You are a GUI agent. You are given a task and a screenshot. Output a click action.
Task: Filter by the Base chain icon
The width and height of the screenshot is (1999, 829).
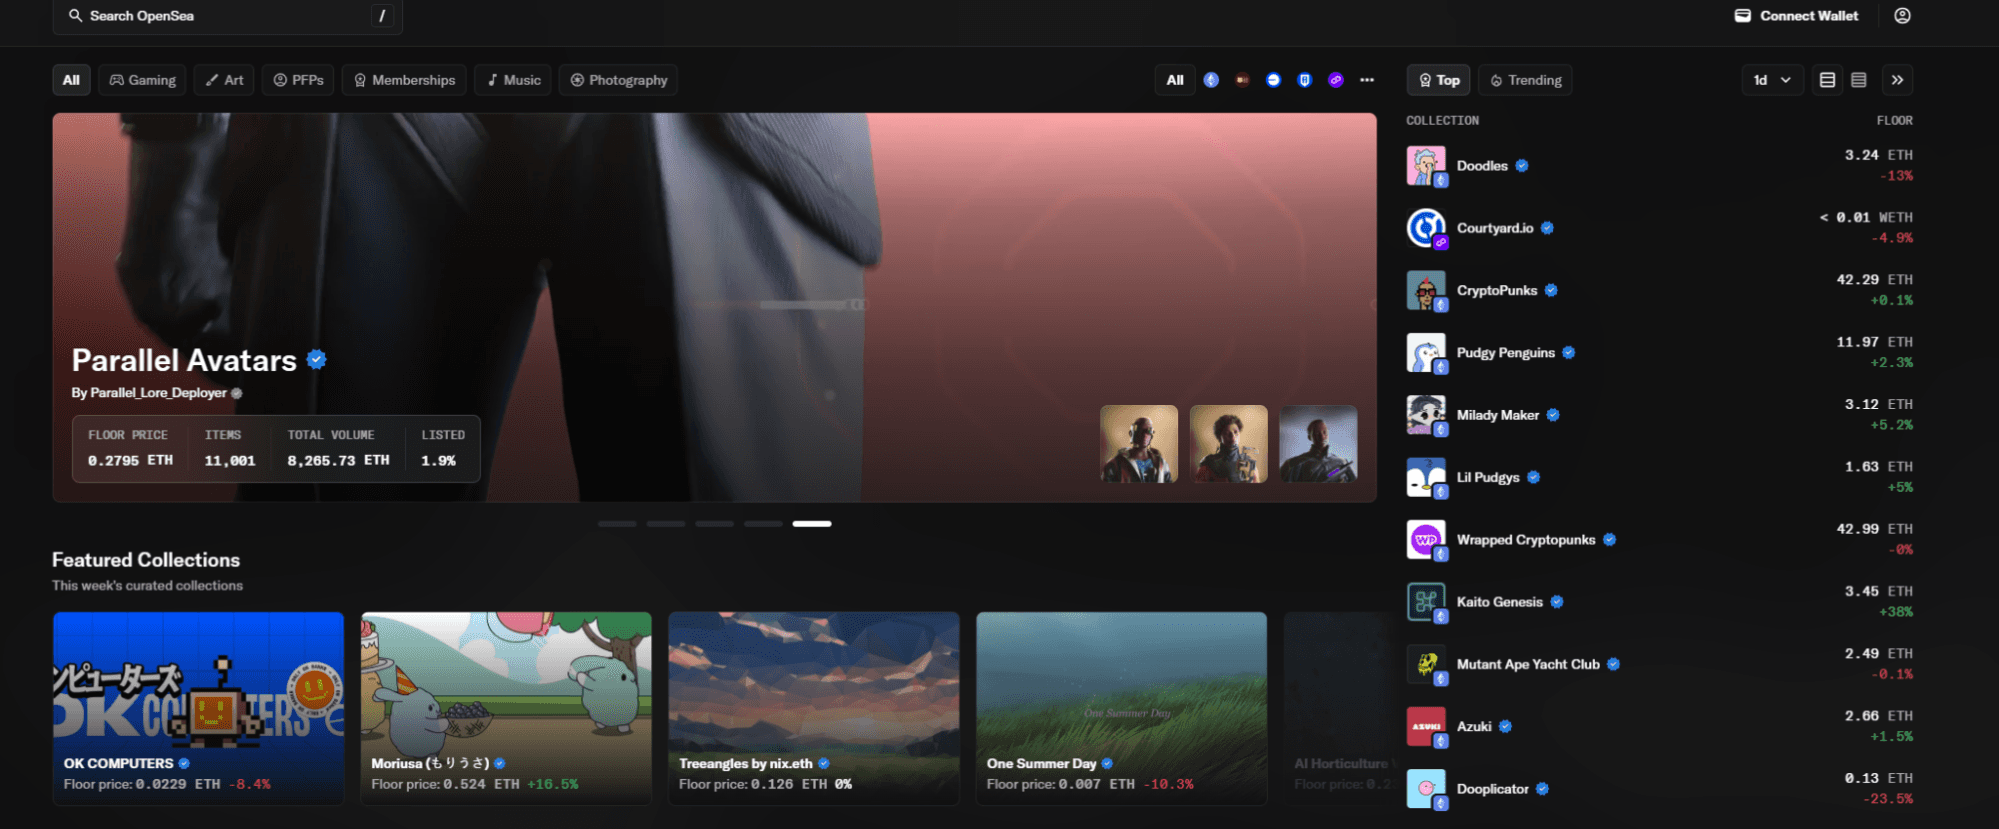pyautogui.click(x=1273, y=80)
